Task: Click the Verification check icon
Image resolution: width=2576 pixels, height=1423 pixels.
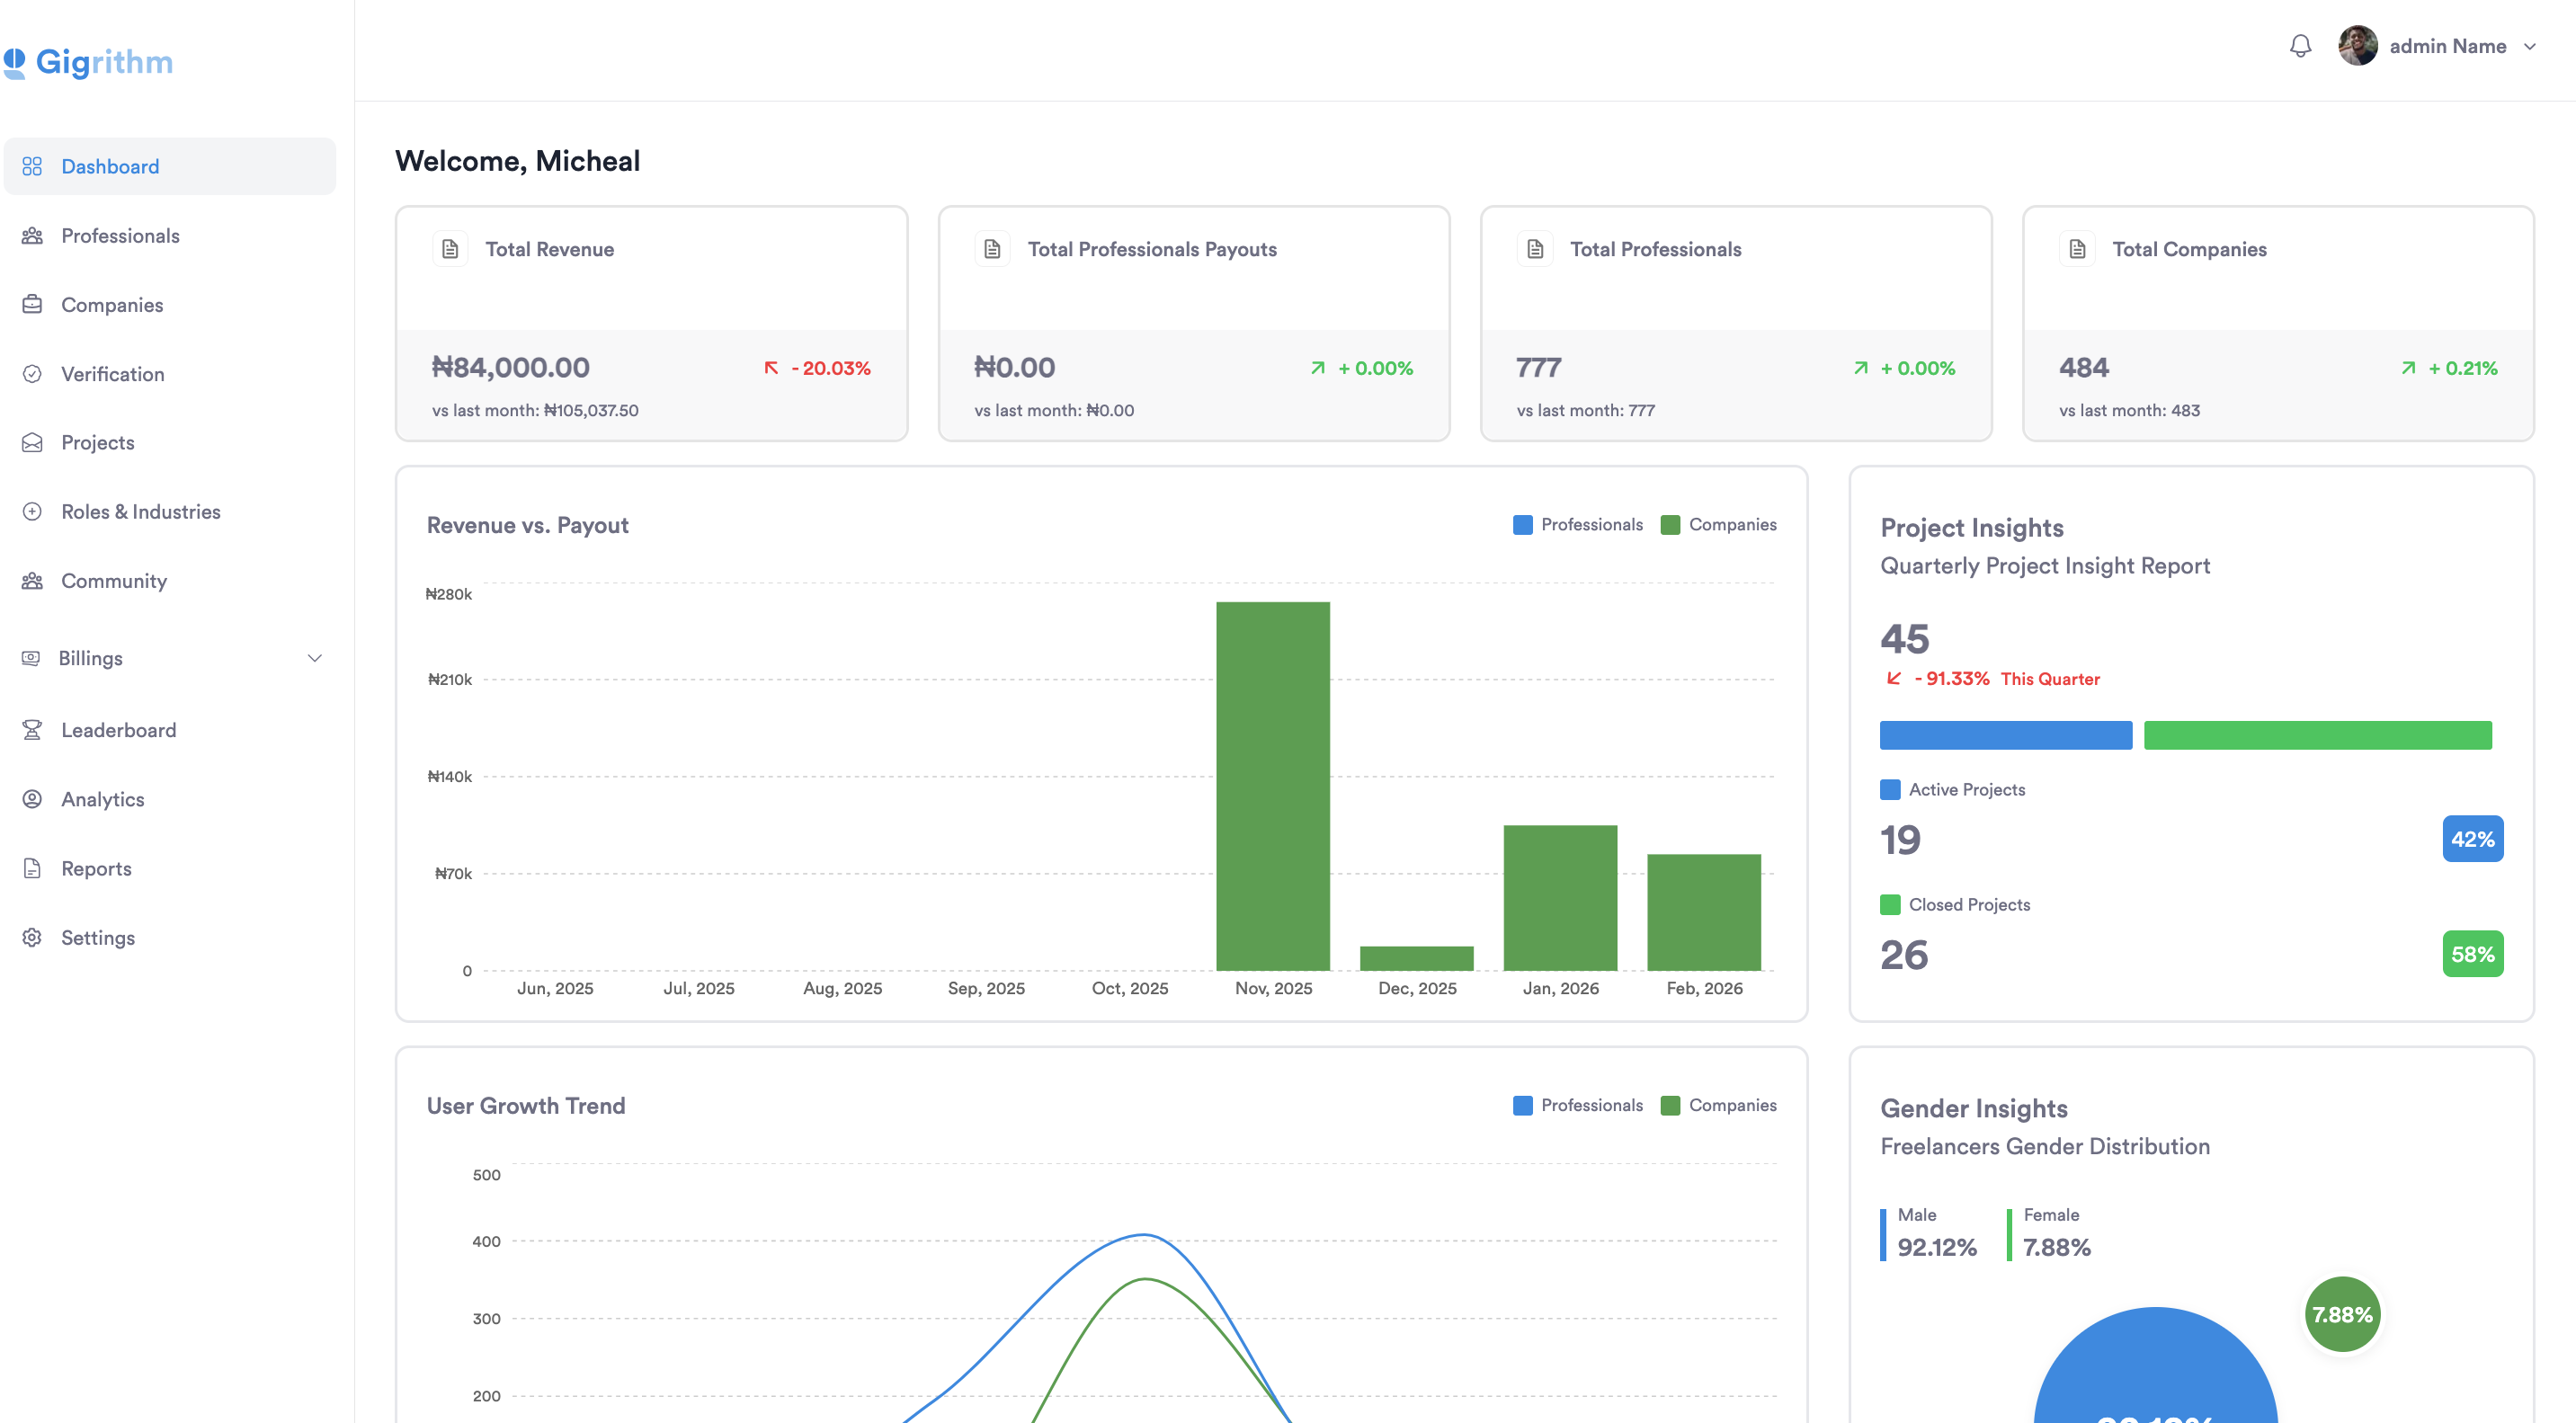Action: [x=32, y=373]
